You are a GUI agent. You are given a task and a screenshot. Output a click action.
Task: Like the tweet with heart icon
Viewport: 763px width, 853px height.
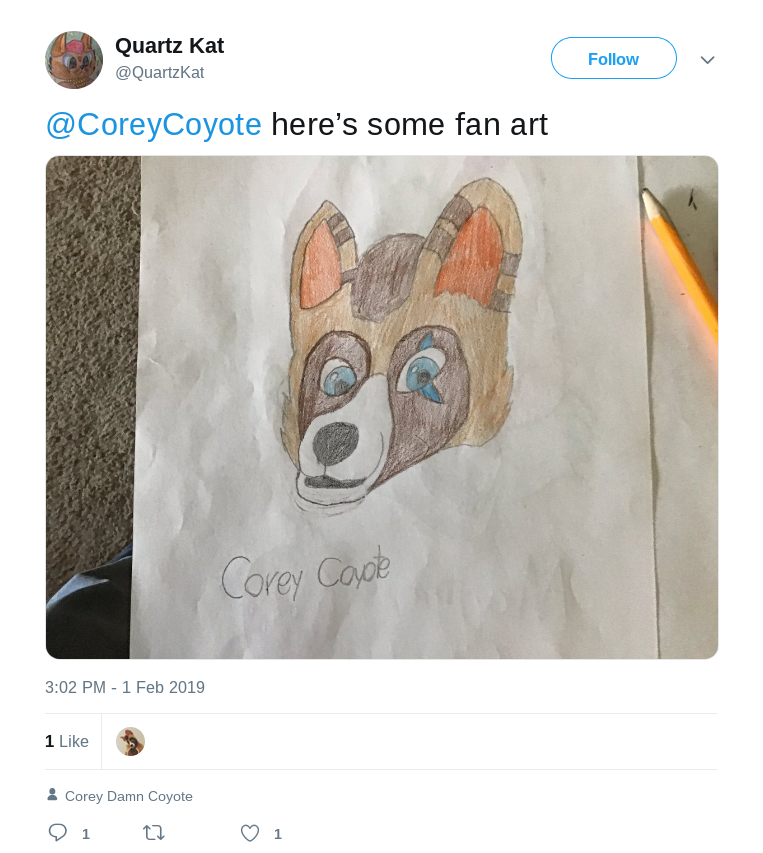pyautogui.click(x=250, y=833)
